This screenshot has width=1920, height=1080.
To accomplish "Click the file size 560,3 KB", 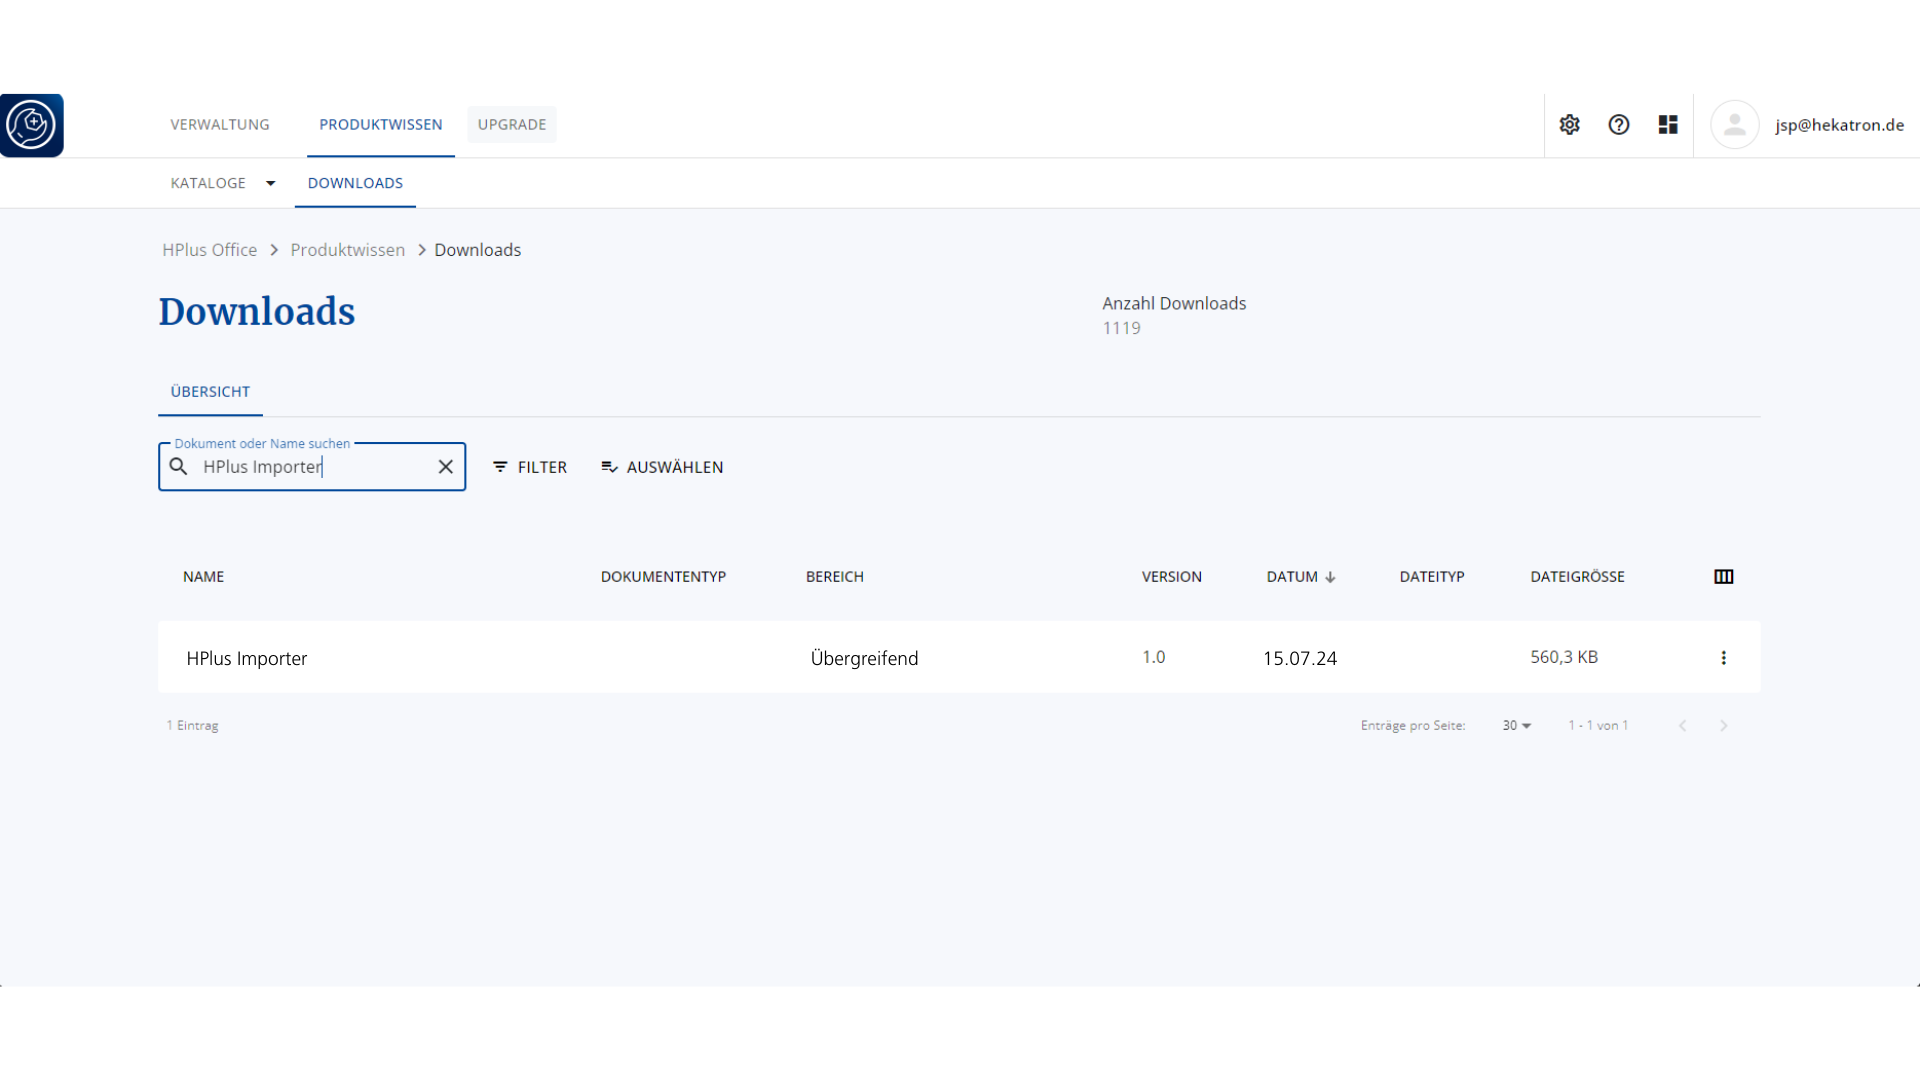I will pyautogui.click(x=1564, y=657).
